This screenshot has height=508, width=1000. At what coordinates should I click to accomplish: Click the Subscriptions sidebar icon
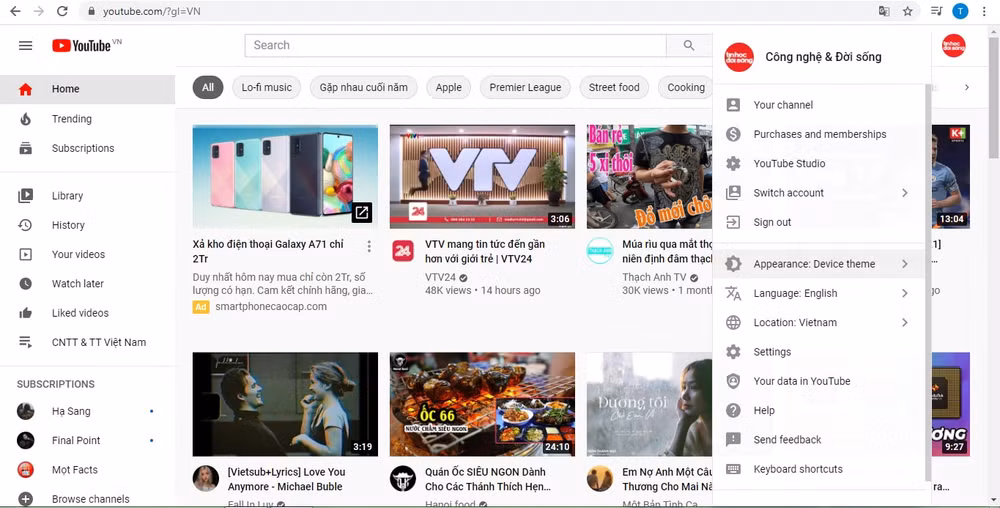[26, 149]
